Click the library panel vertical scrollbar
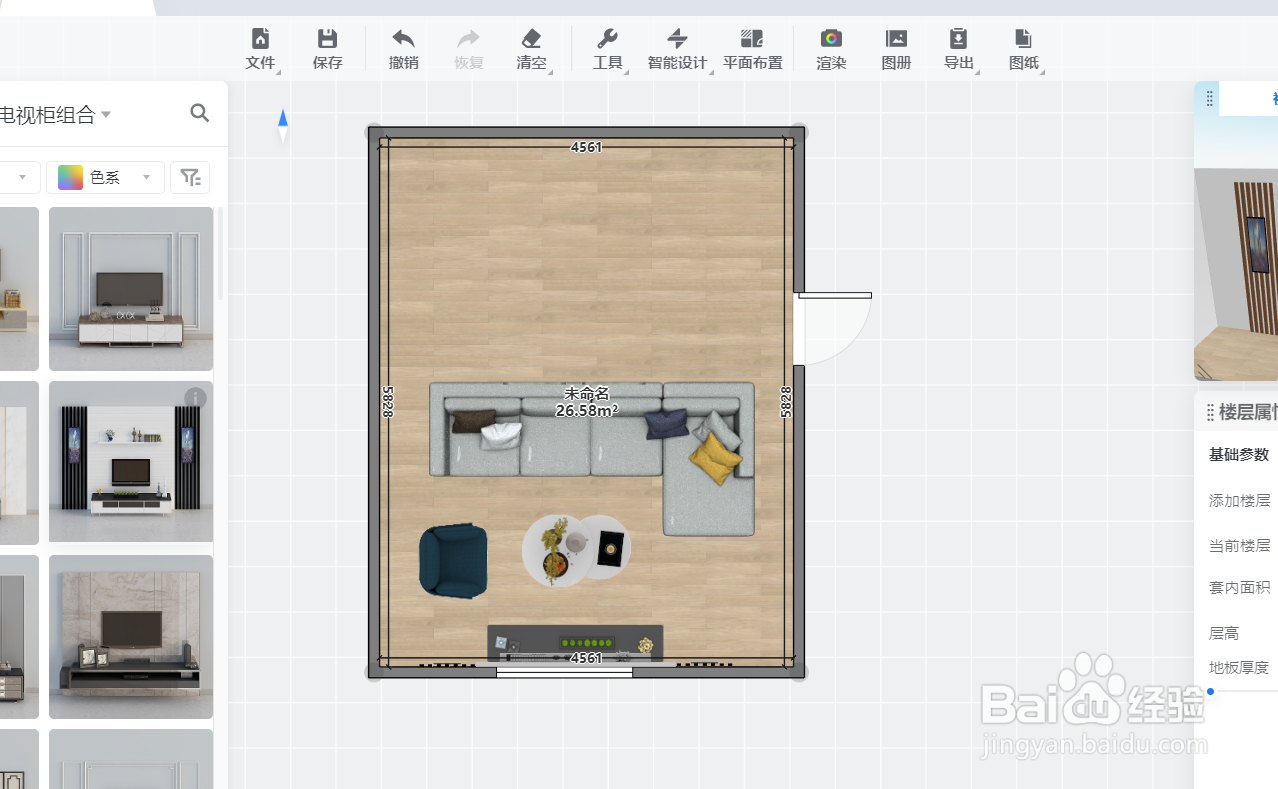 220,253
